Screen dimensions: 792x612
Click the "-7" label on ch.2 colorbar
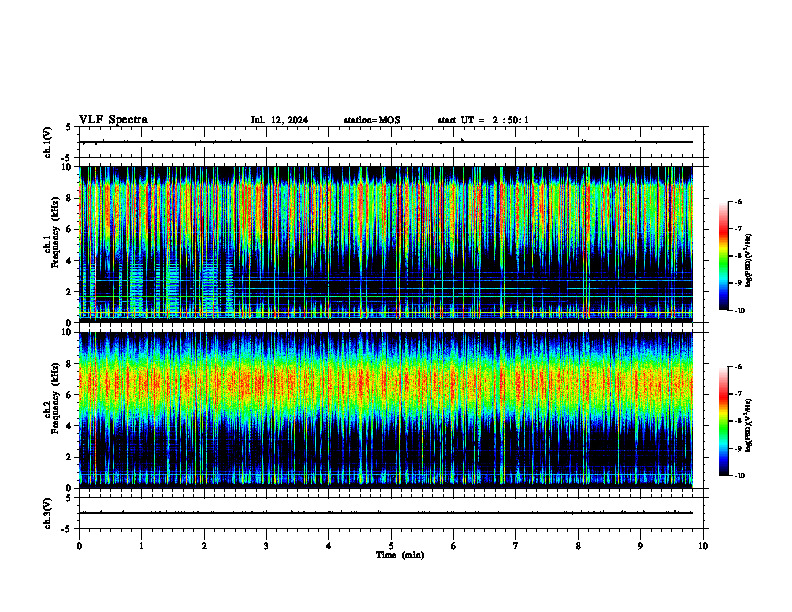[738, 394]
